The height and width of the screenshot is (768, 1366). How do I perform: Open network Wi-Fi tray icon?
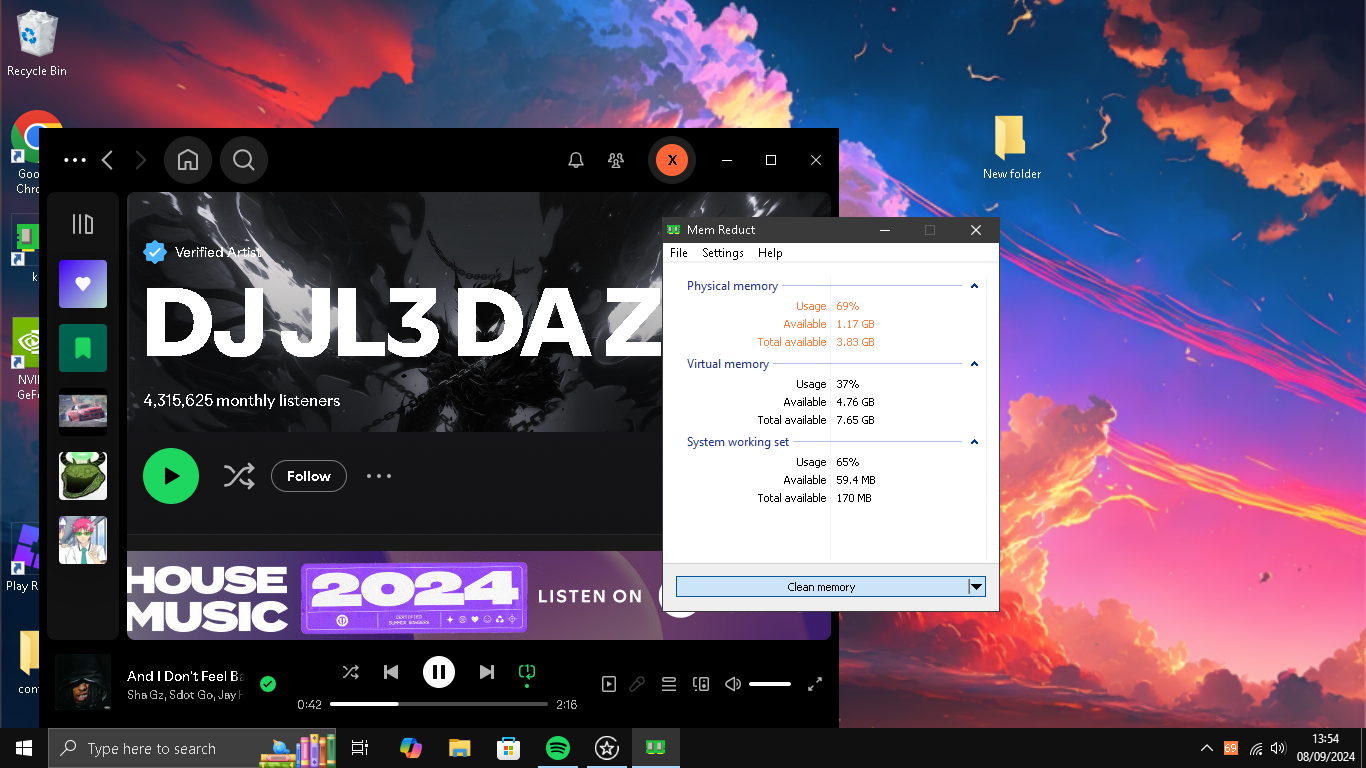[1256, 748]
